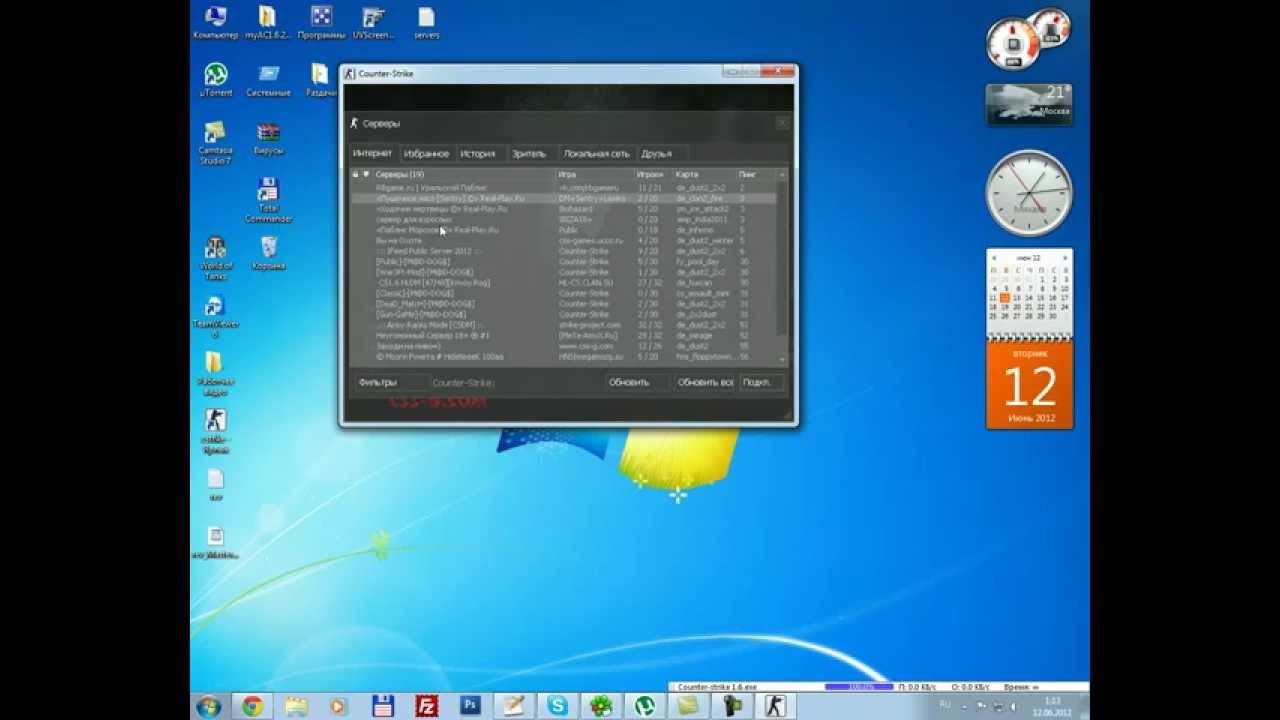Open Photoshop from taskbar
Image resolution: width=1280 pixels, height=720 pixels.
469,706
